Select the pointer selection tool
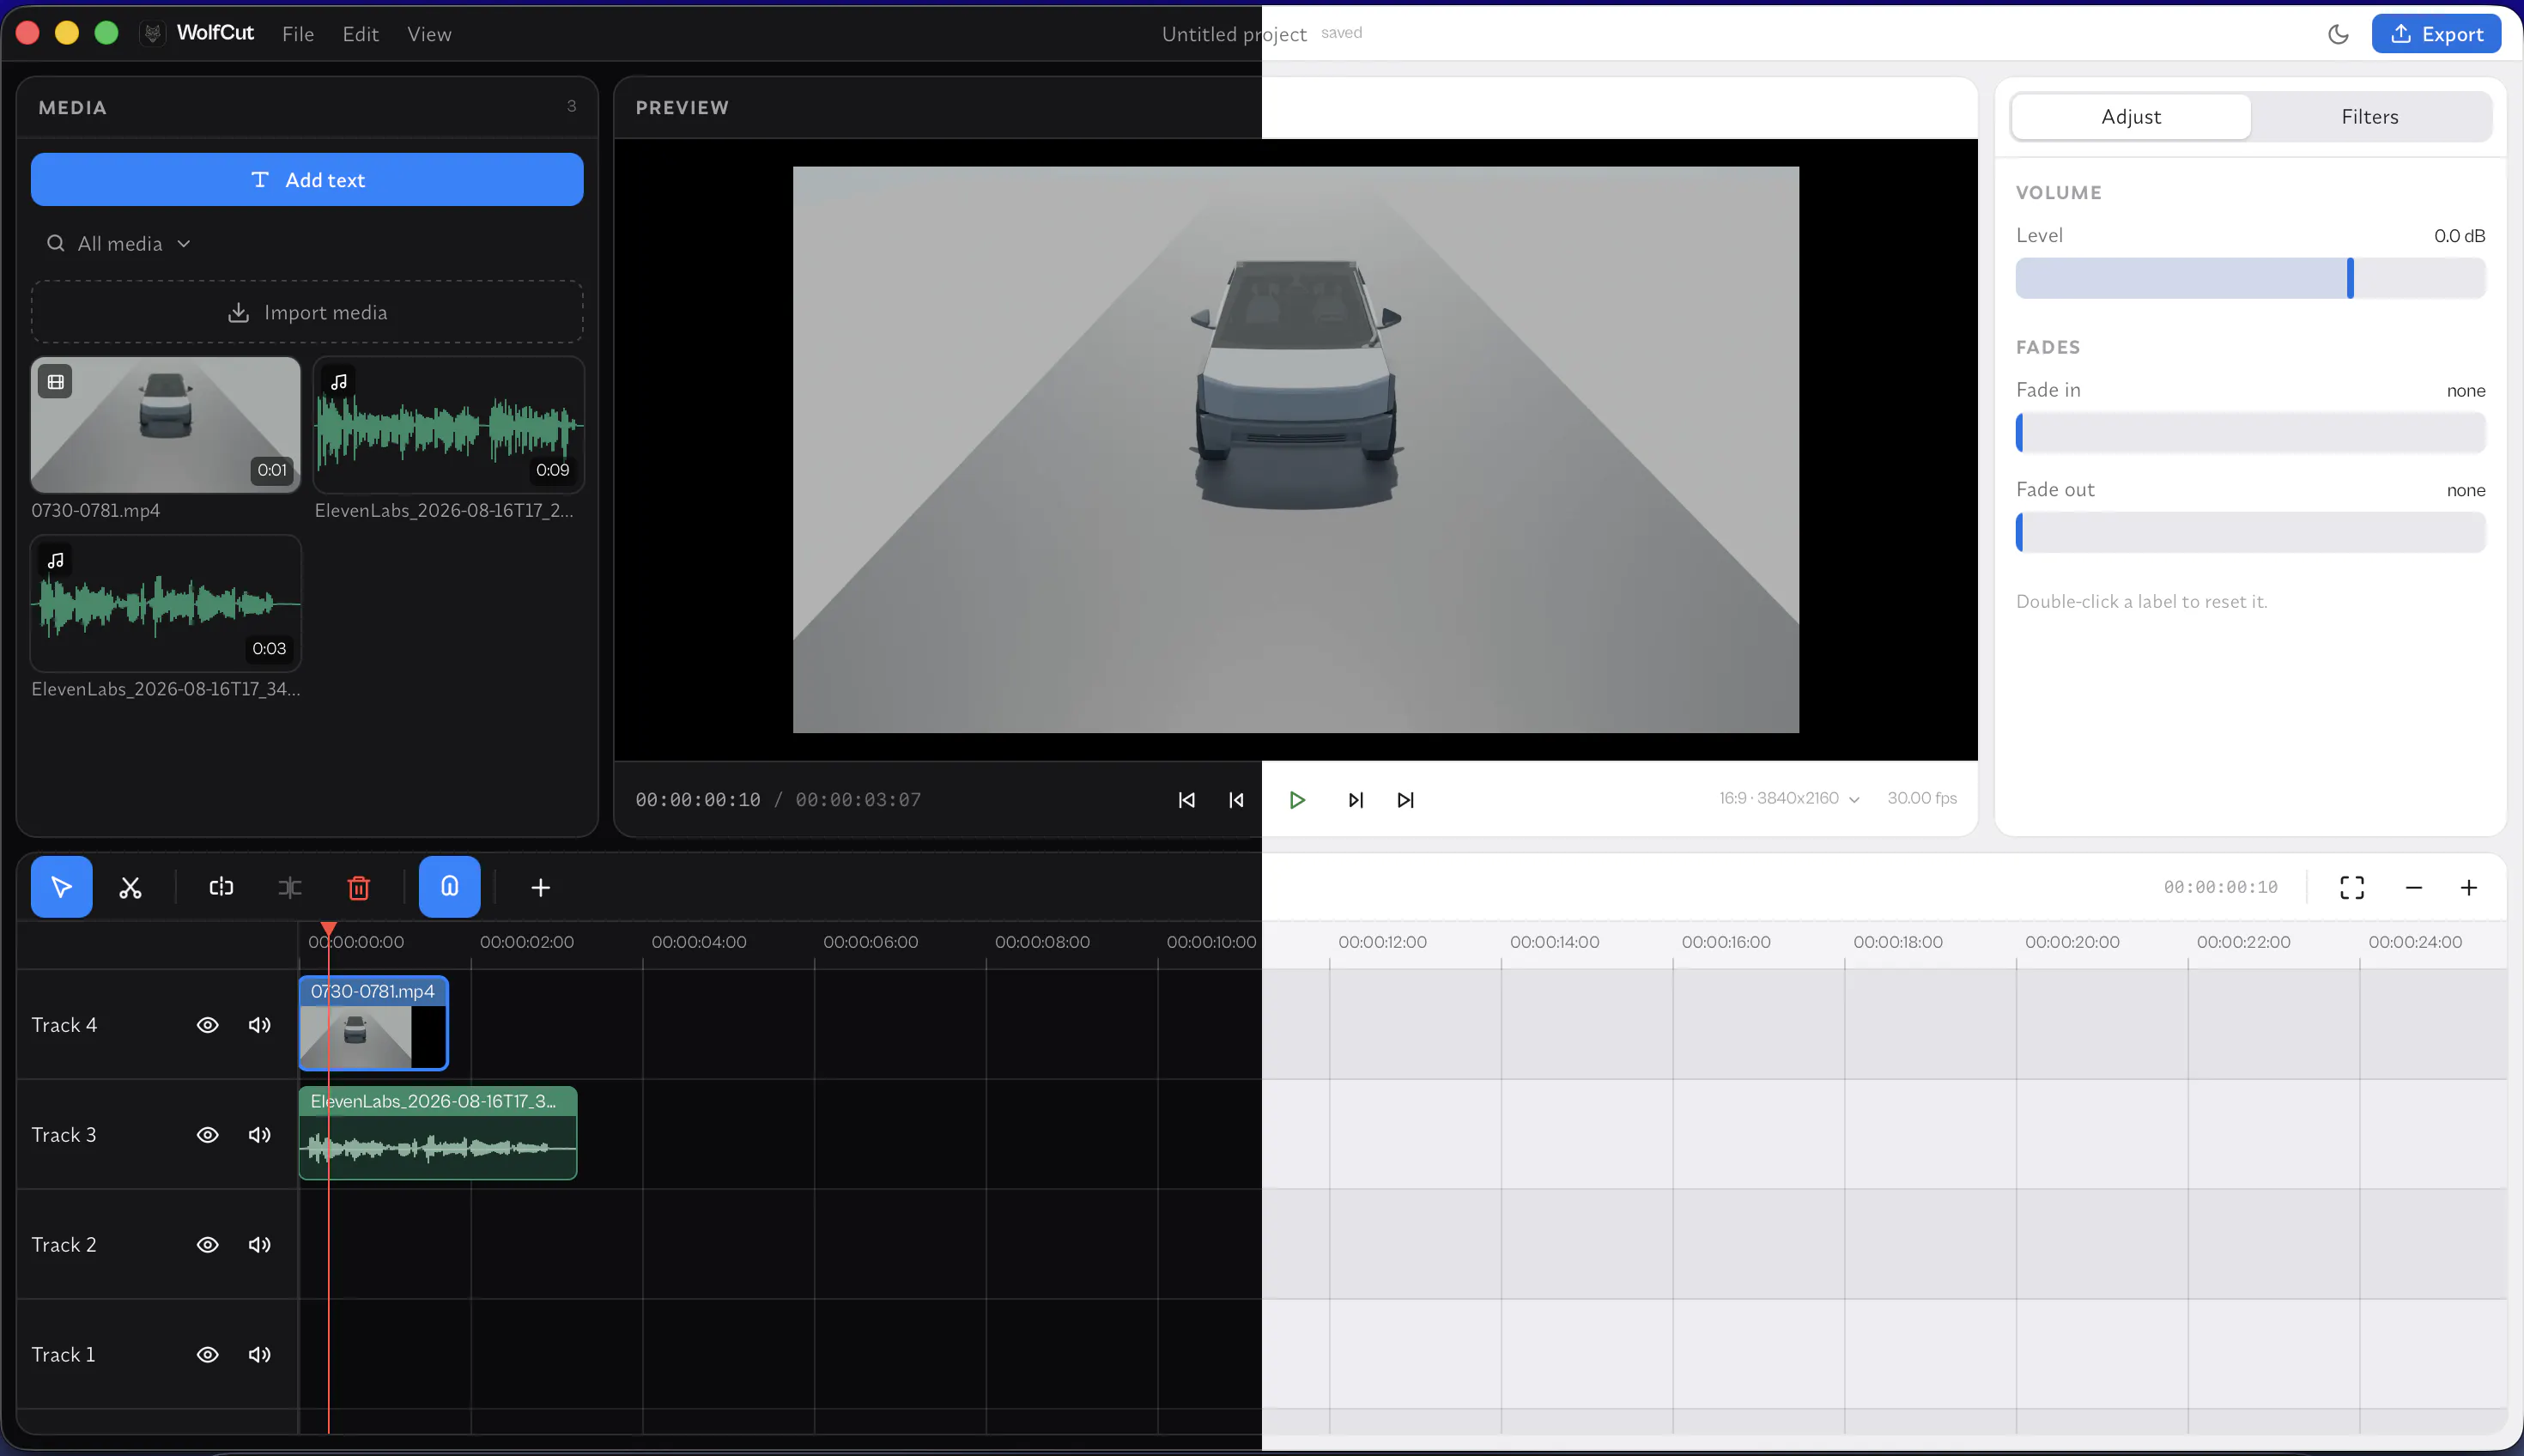The height and width of the screenshot is (1456, 2524). pos(61,887)
